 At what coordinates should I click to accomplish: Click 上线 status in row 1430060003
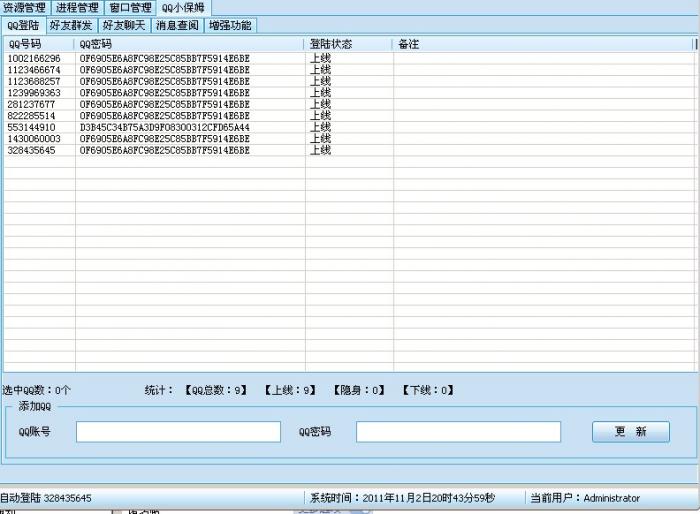[x=321, y=139]
